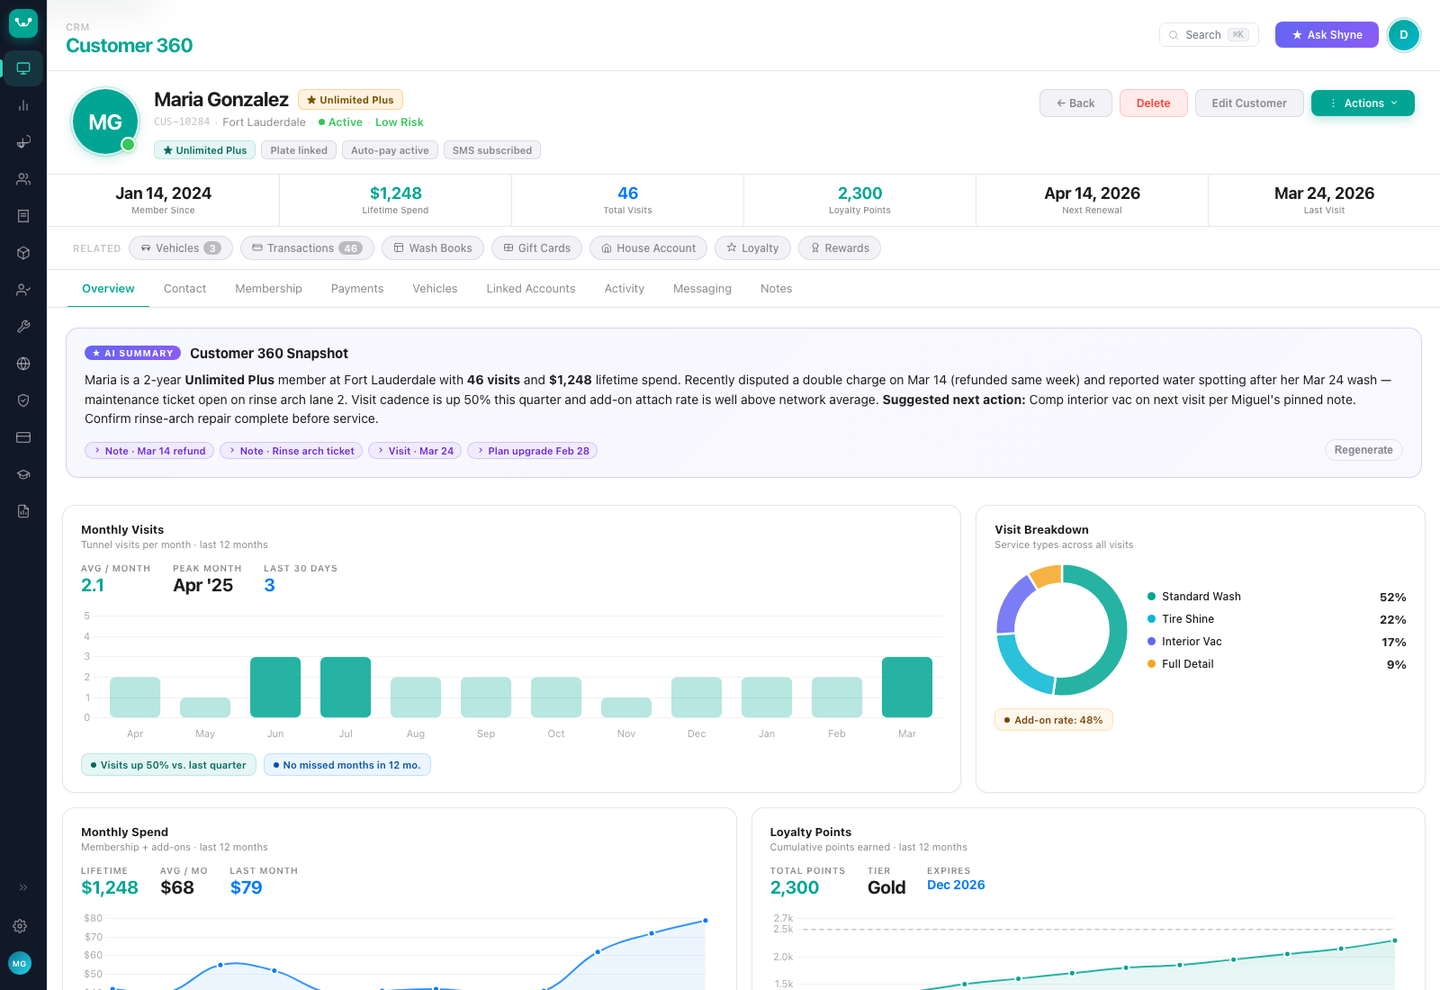Expand the sidebar with the double-chevron icon

23,887
